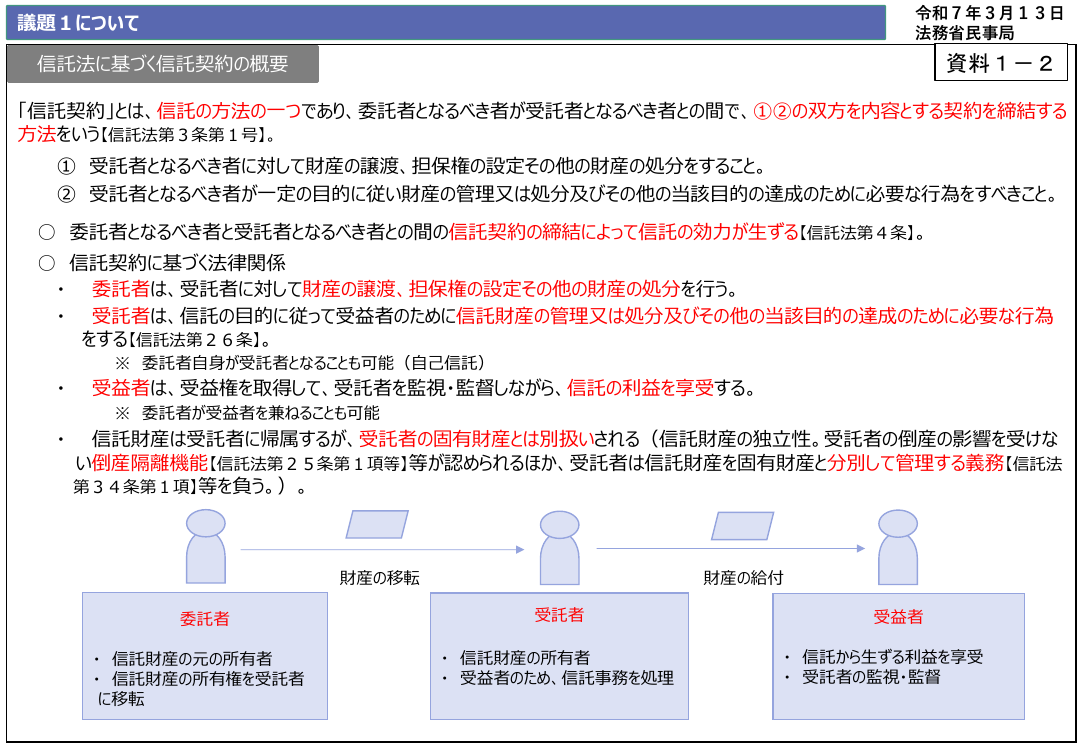Click the heading 信託契約に基づく法律関係

click(x=178, y=263)
